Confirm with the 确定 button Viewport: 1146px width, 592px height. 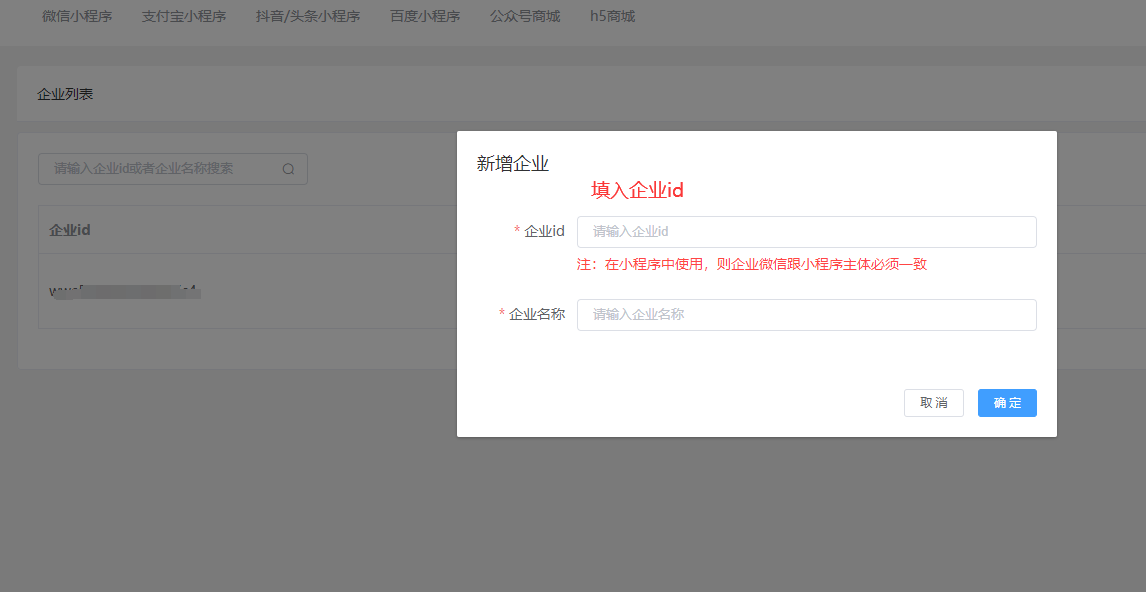tap(1007, 403)
